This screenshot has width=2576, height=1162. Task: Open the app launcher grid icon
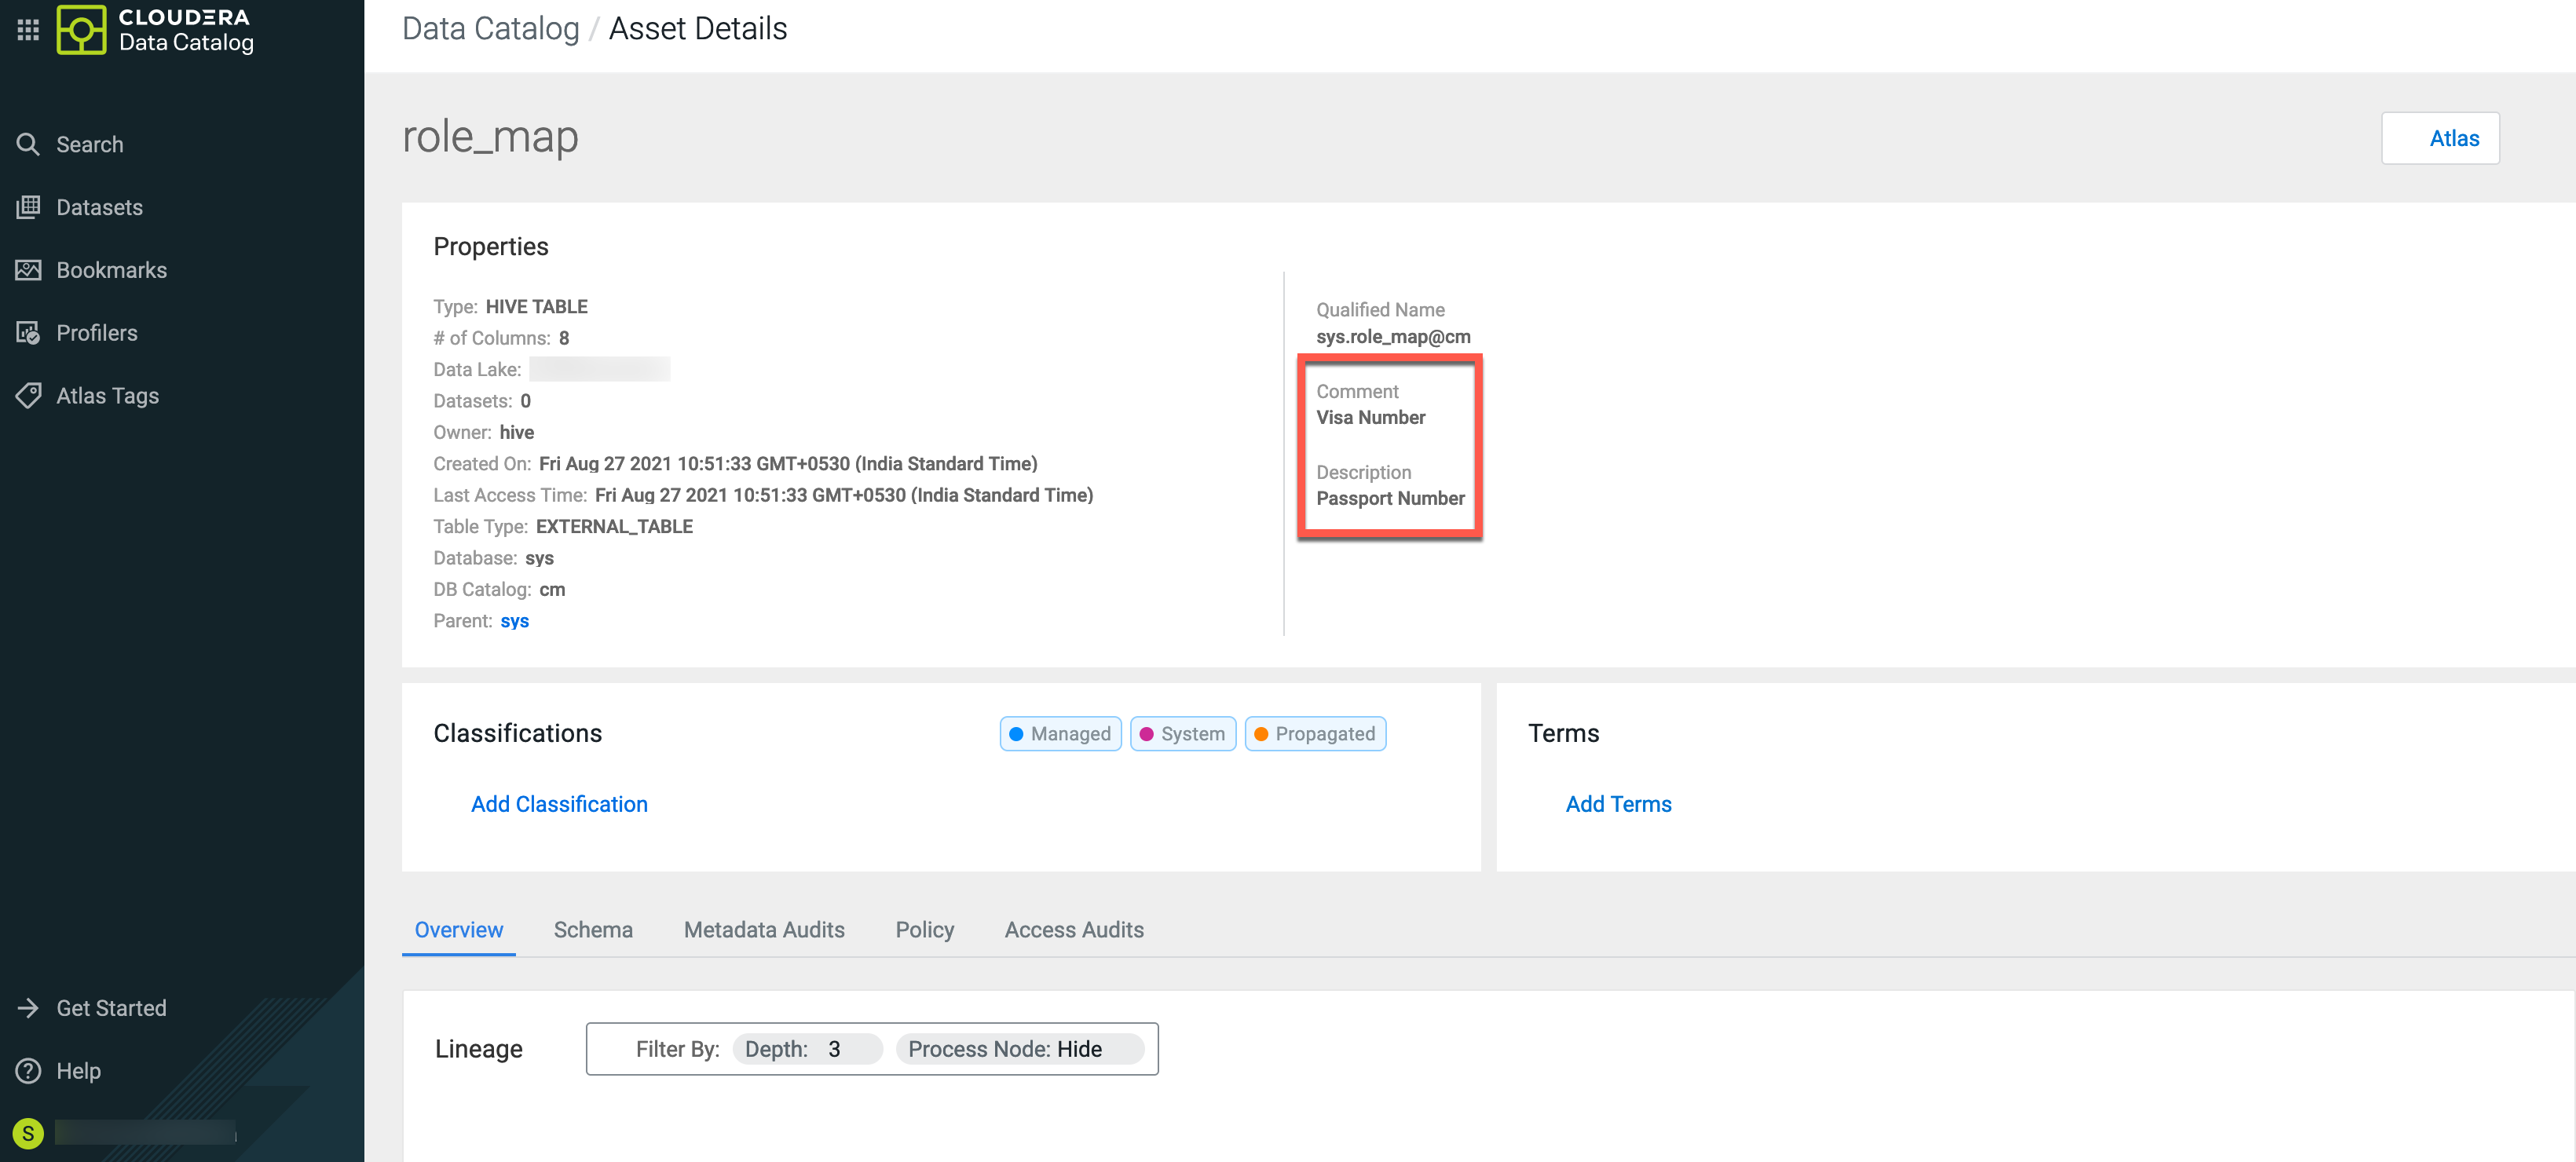click(x=28, y=29)
